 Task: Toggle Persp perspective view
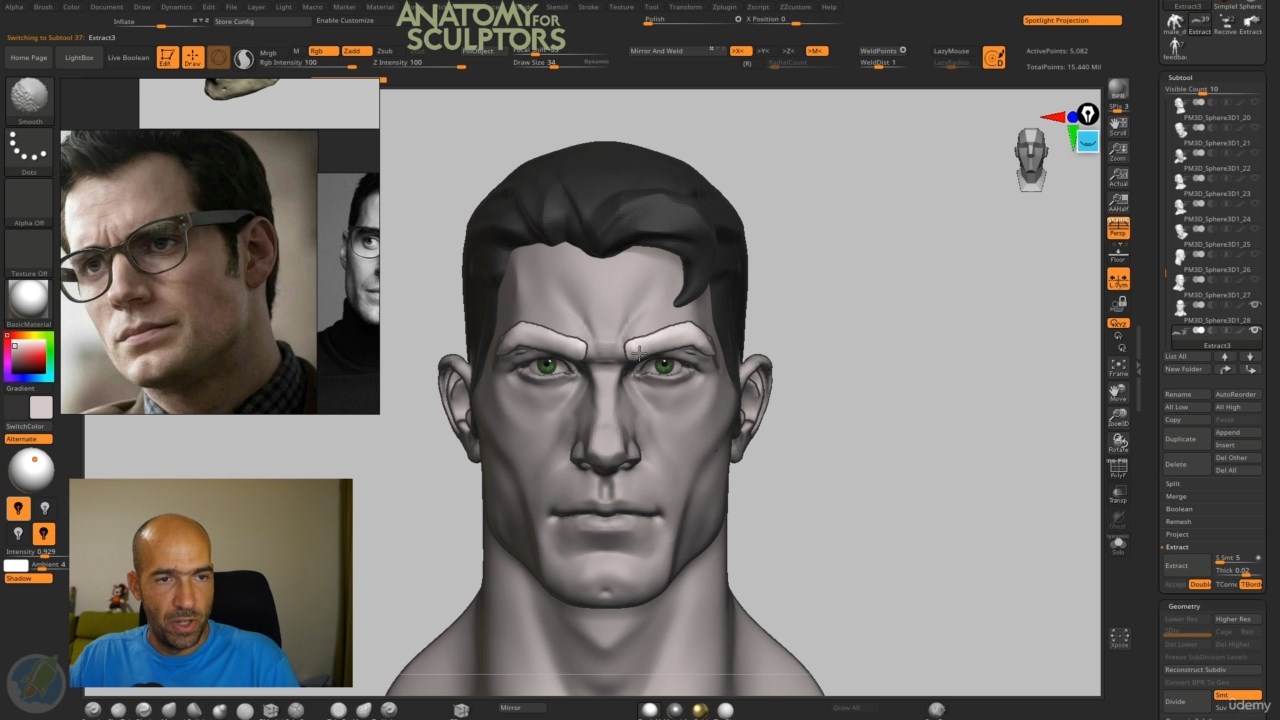[x=1118, y=229]
